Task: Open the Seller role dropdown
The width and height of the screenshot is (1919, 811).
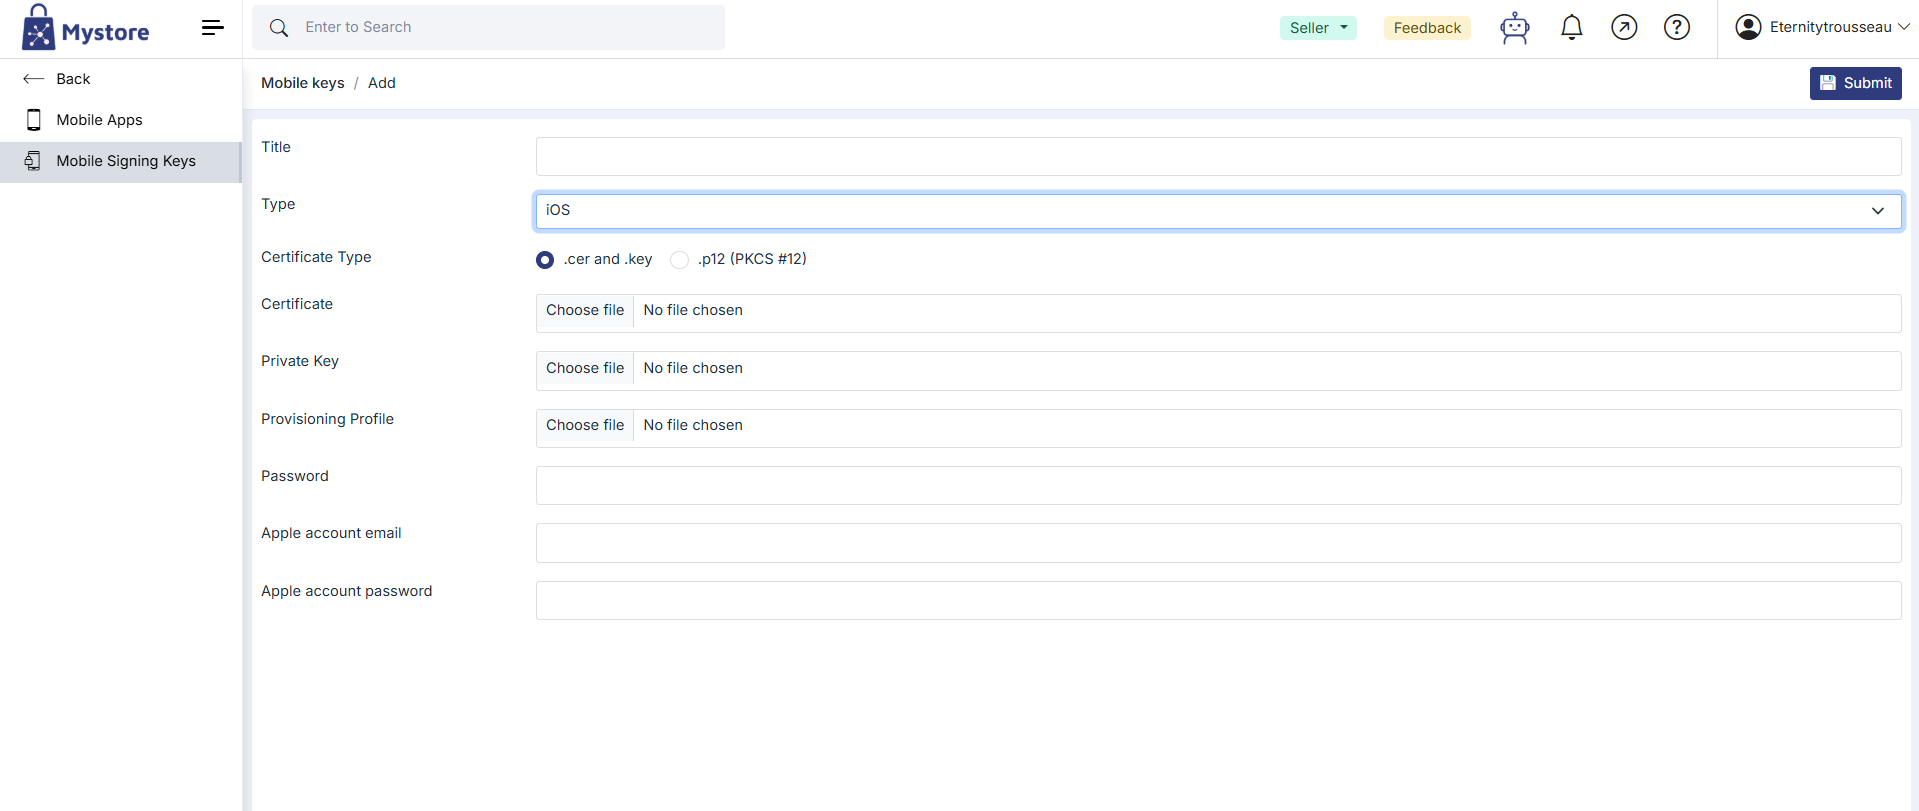Action: coord(1317,28)
